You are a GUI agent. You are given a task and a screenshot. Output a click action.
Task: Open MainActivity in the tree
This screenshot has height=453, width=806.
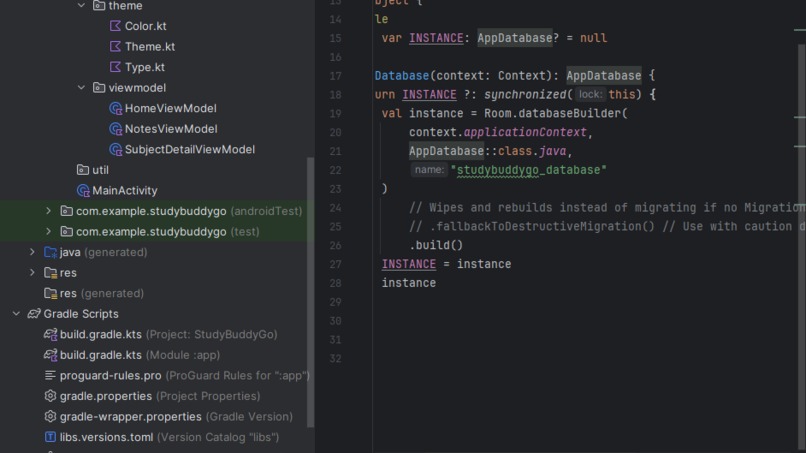tap(124, 190)
